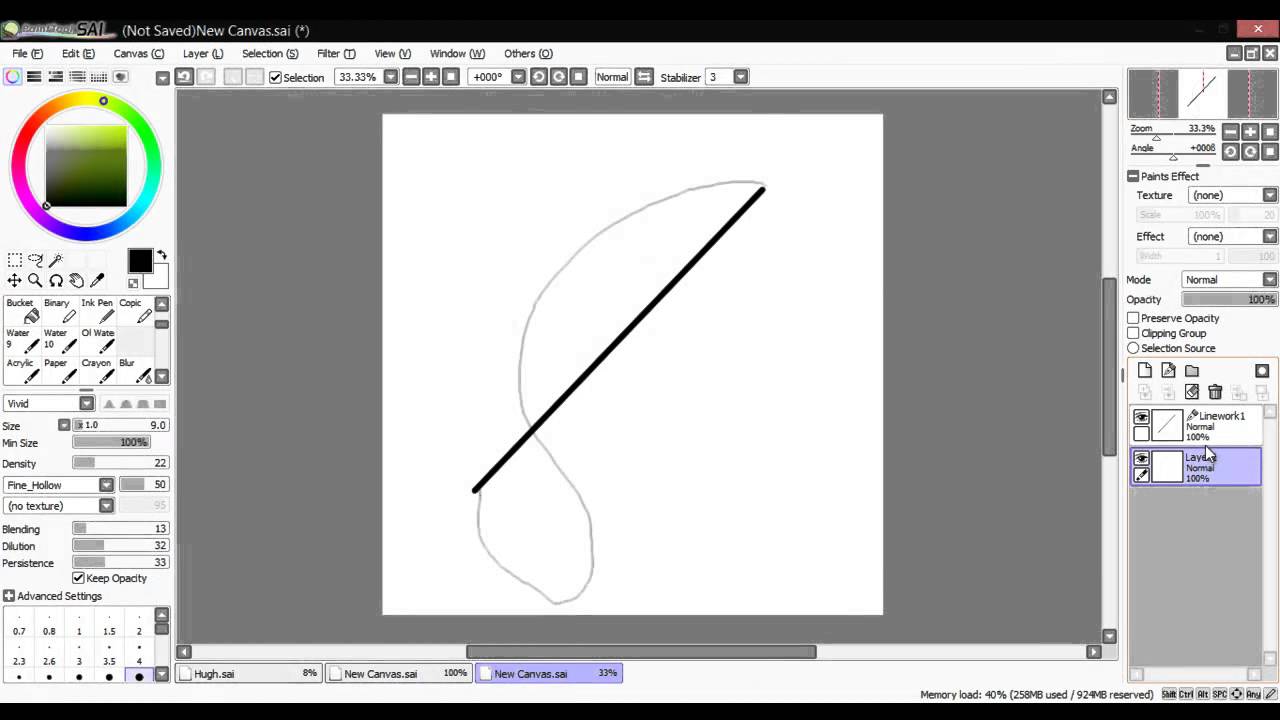The image size is (1280, 720).
Task: Open the Filter menu
Action: click(x=336, y=54)
